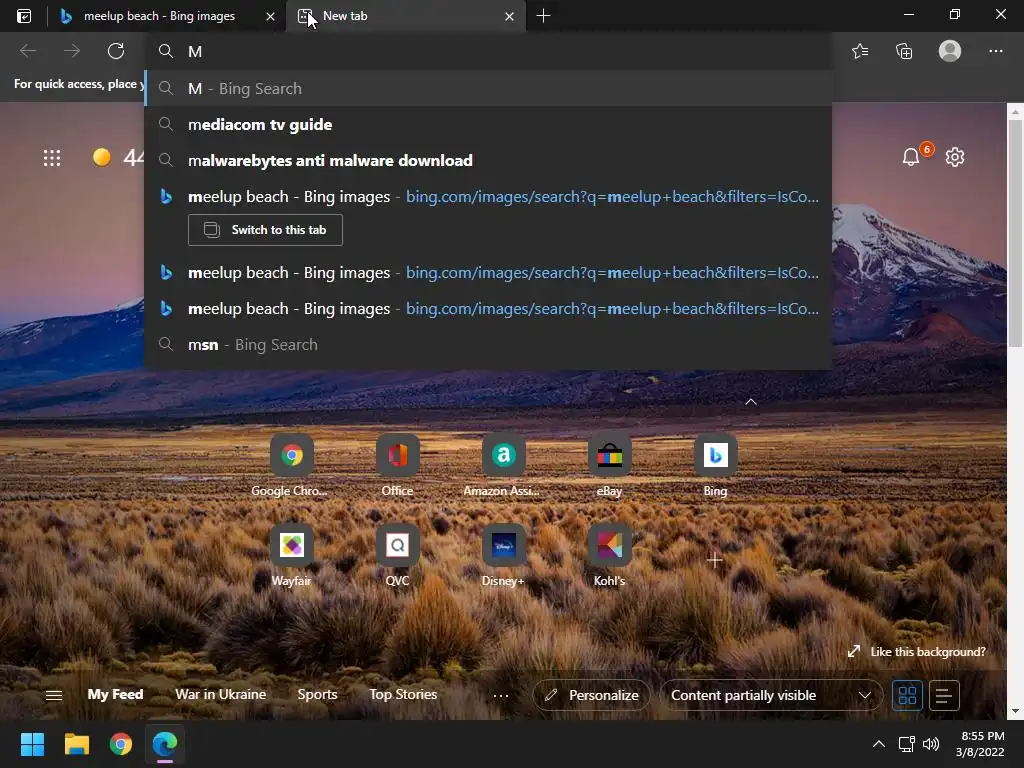Choose malwarebytes anti malware download suggestion
This screenshot has width=1024, height=768.
pos(488,160)
